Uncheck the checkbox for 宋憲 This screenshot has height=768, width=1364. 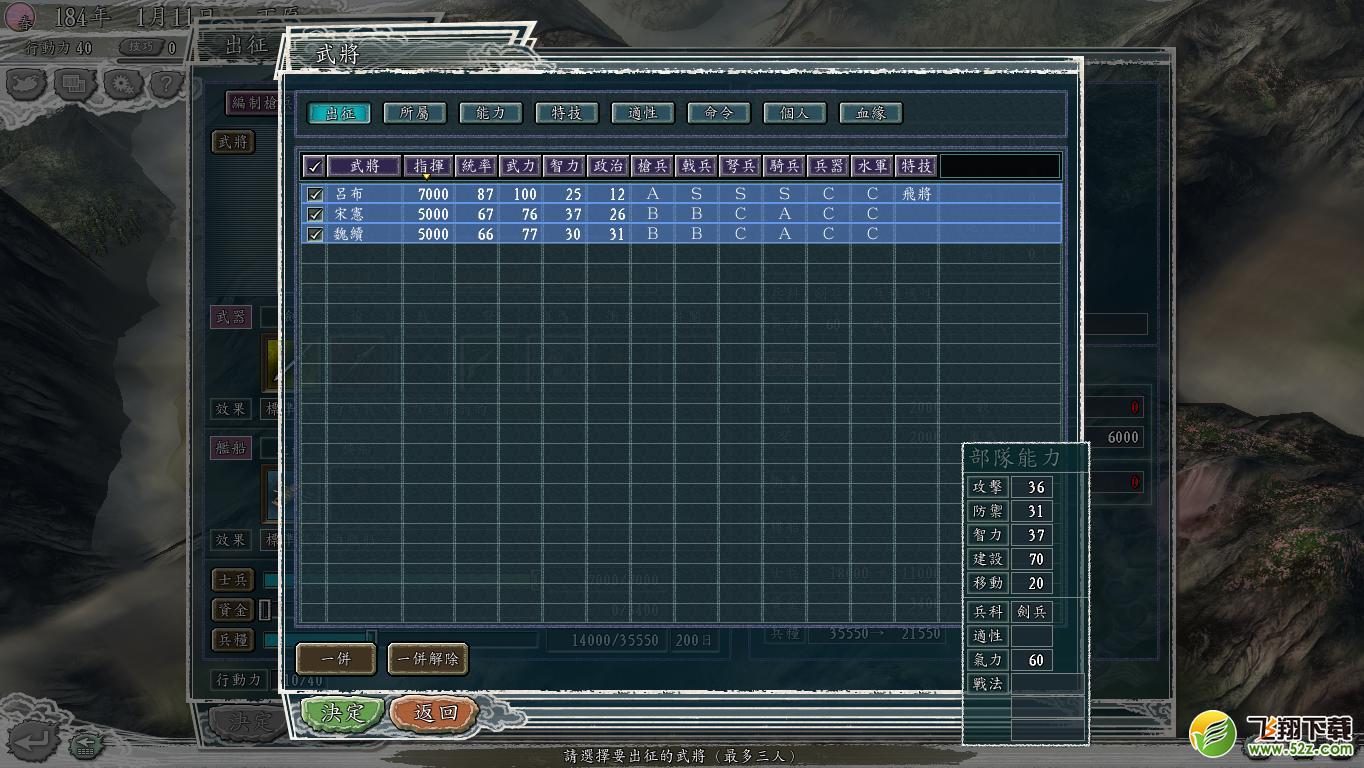click(315, 214)
